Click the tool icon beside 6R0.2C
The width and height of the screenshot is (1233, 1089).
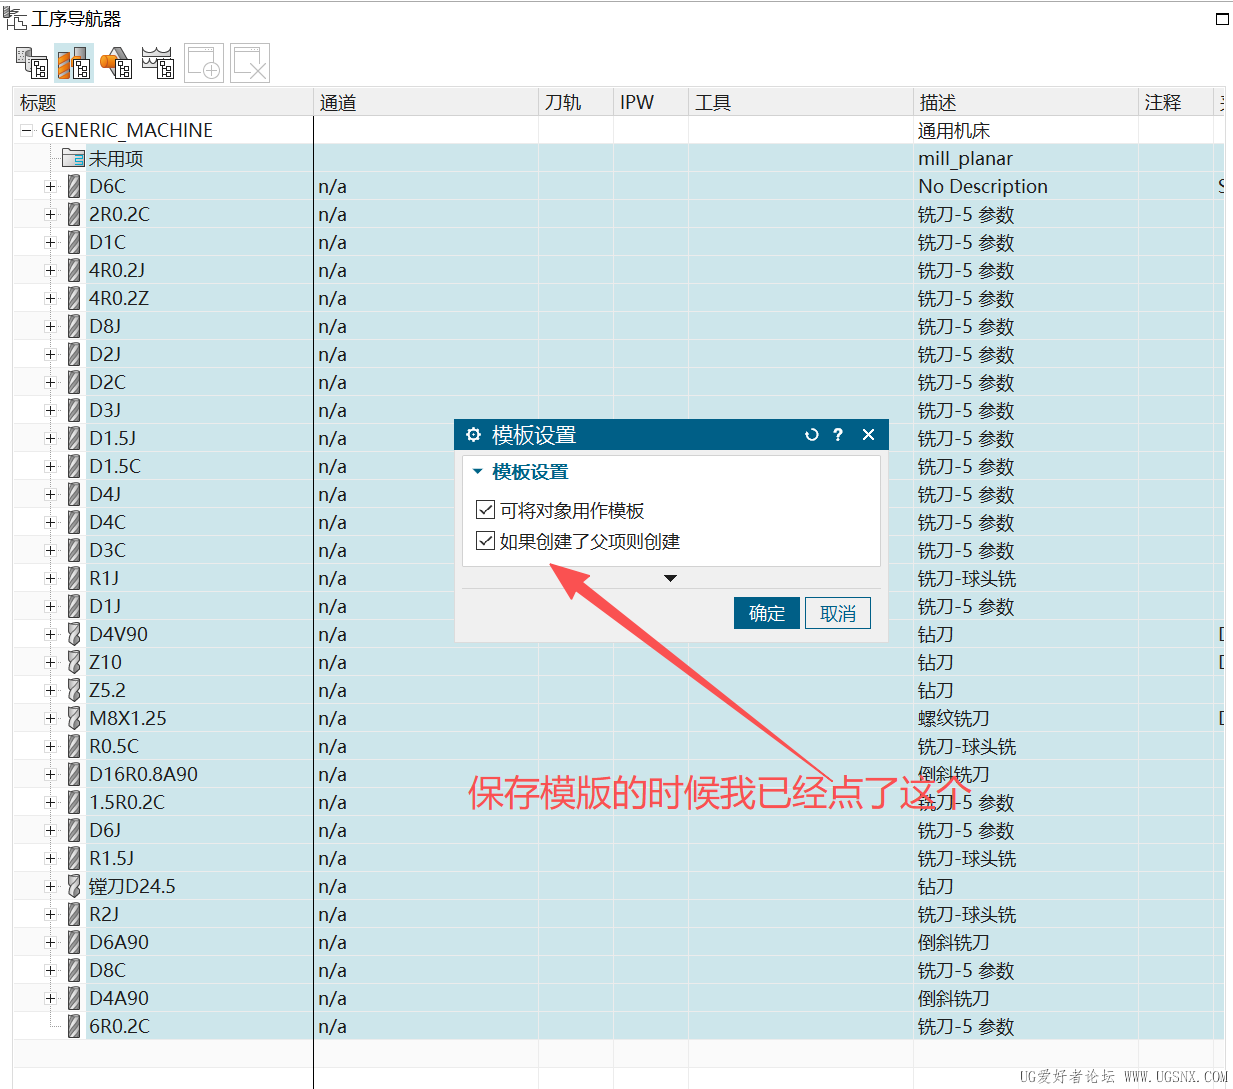[74, 1026]
